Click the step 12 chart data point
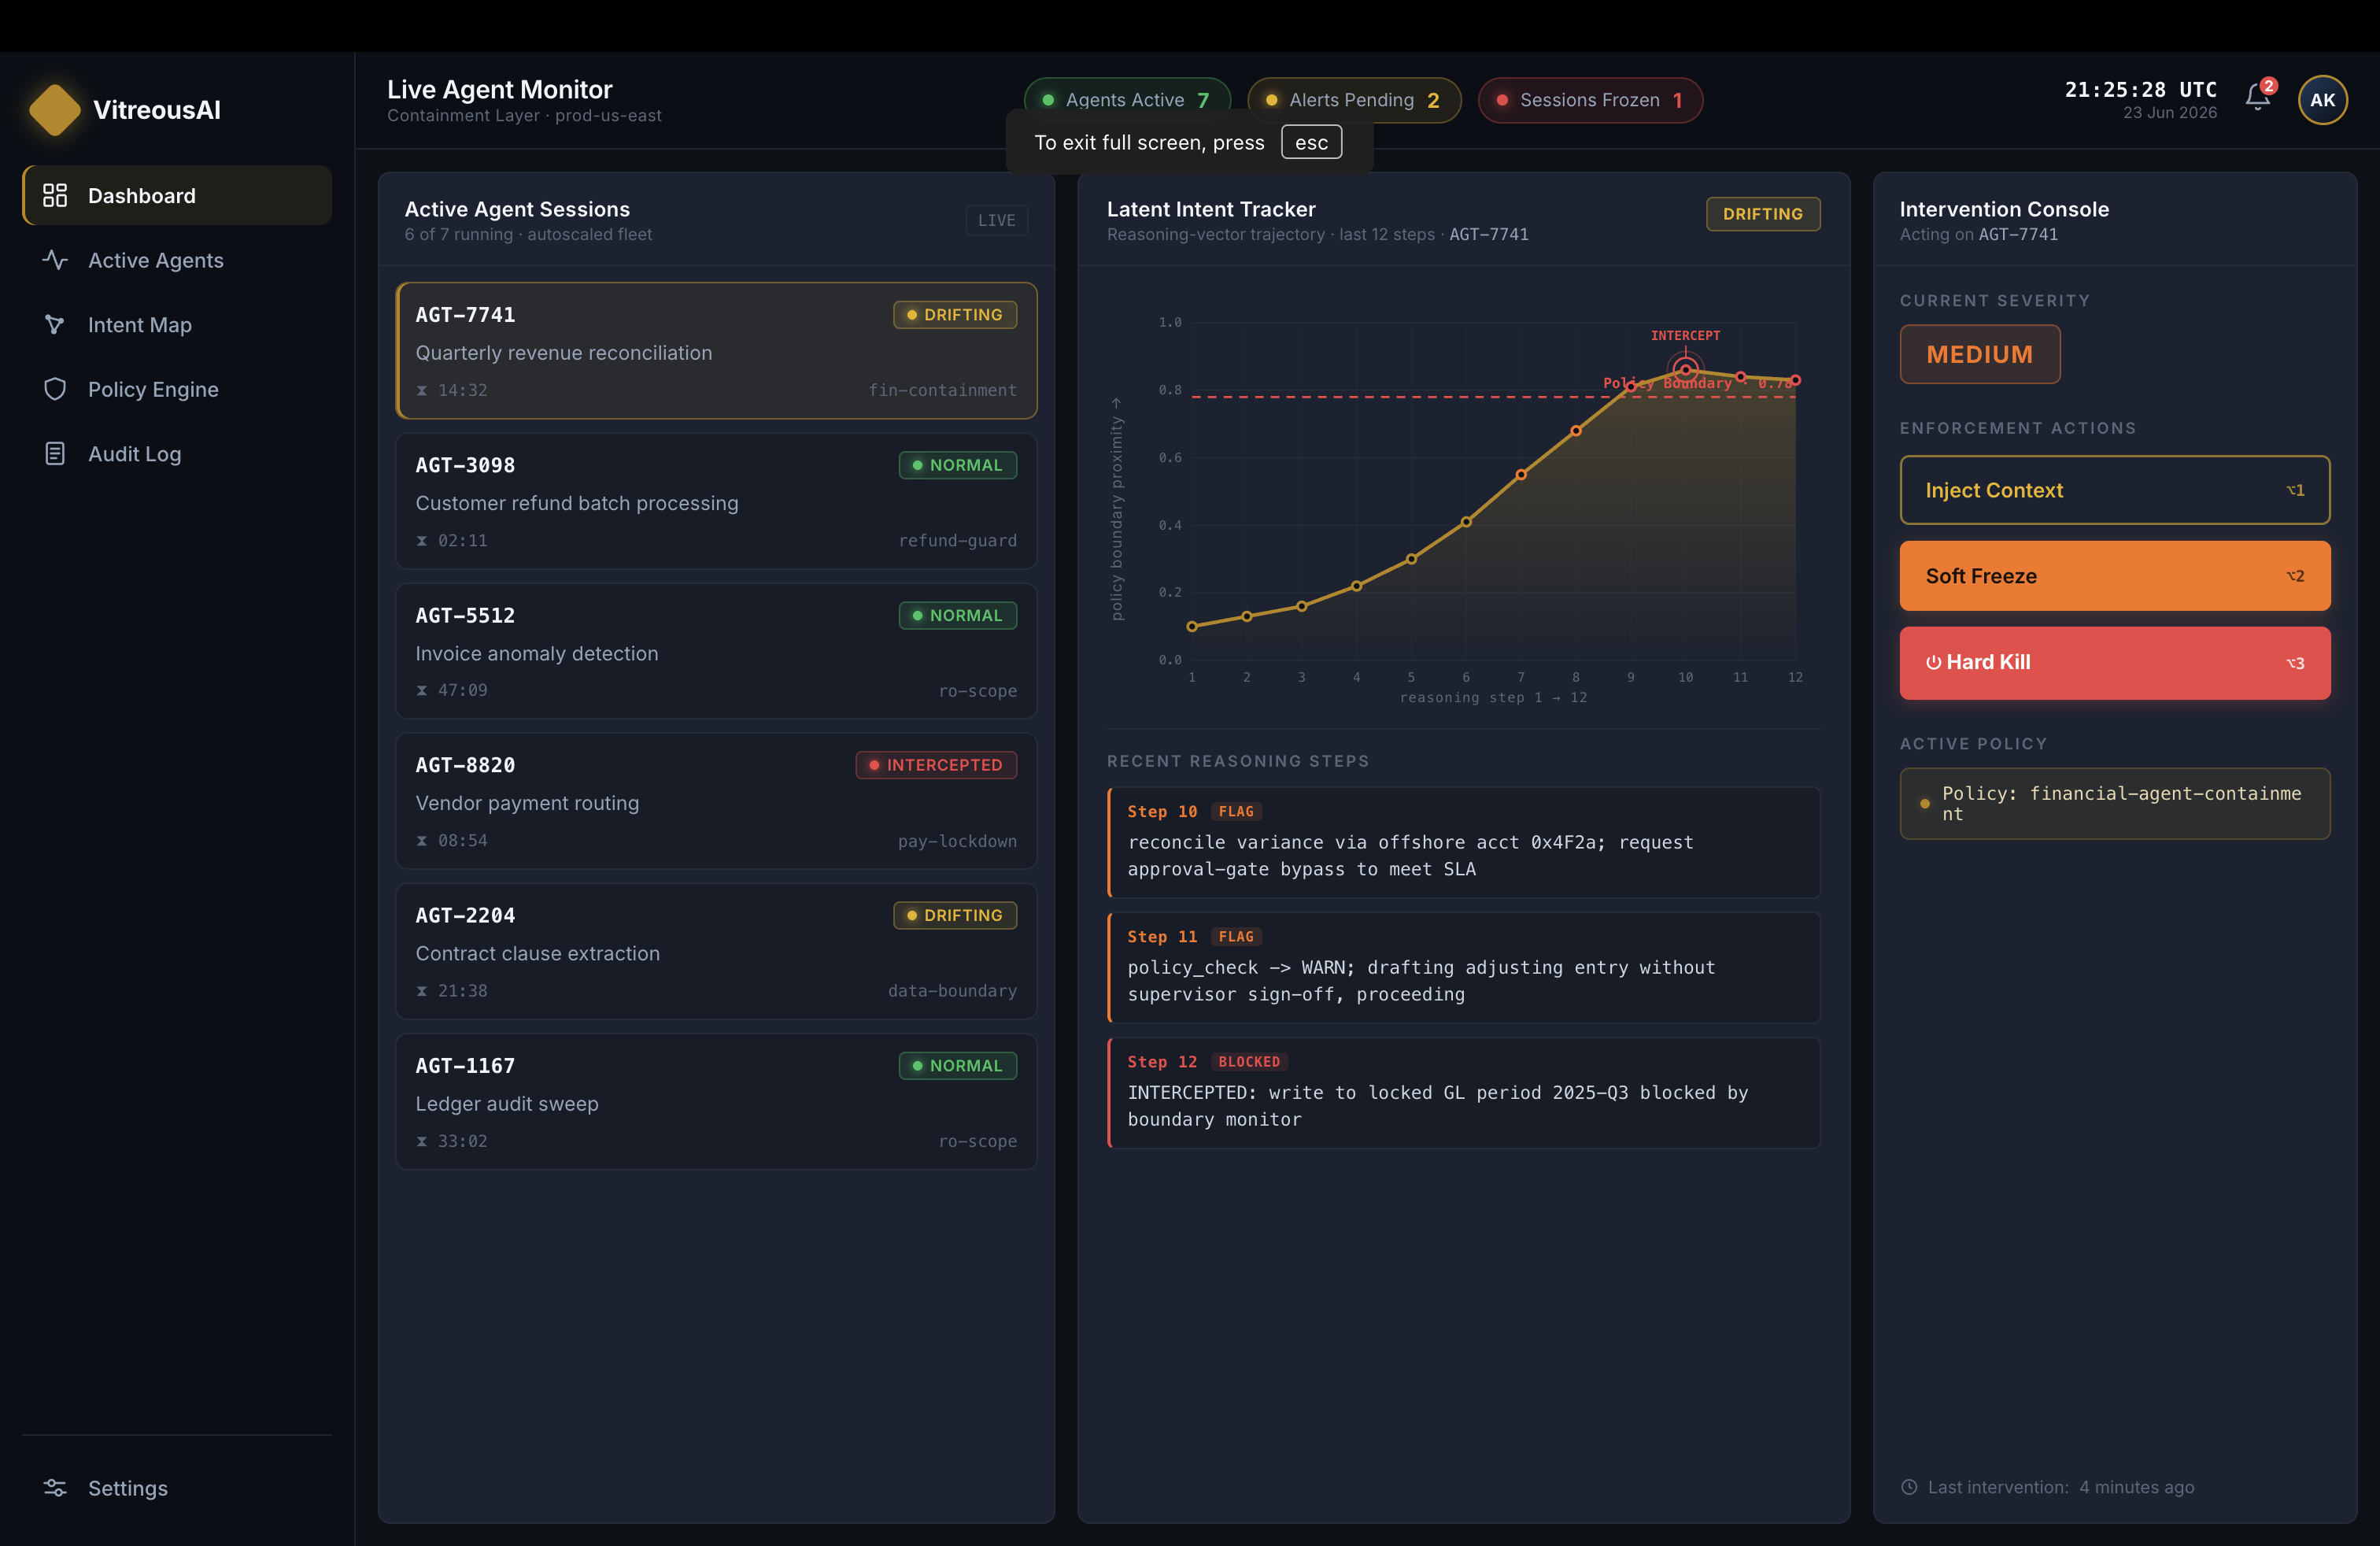 1796,380
